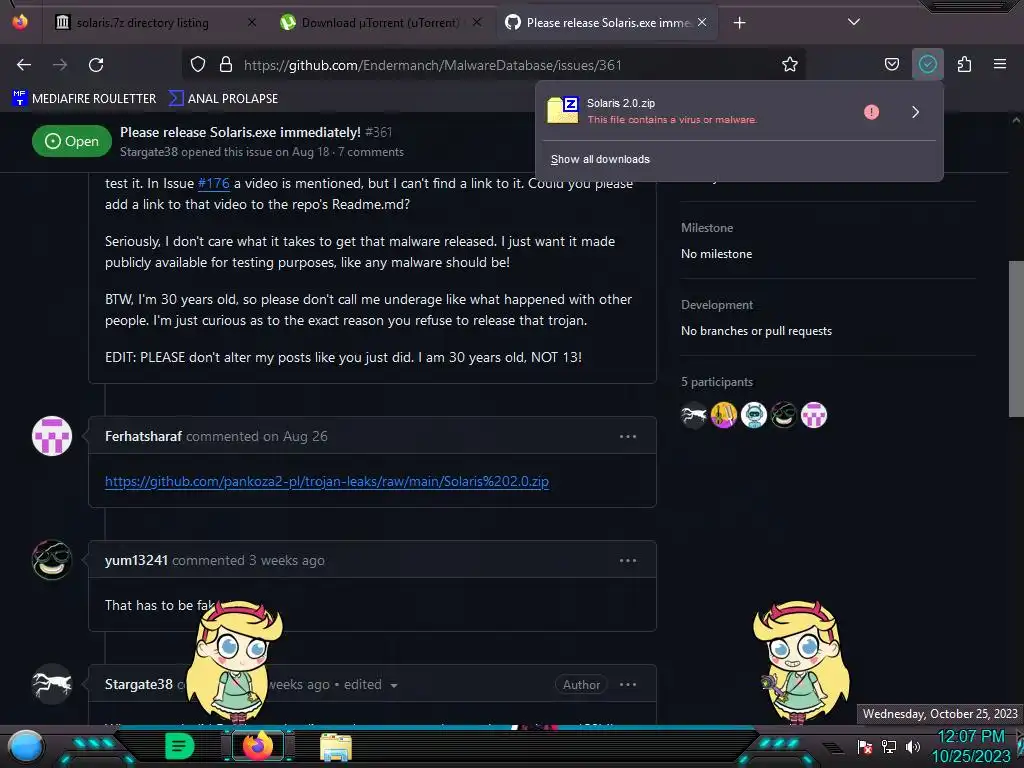Click the Milestone sidebar heading
Screen dimensions: 1024x768
coord(707,228)
